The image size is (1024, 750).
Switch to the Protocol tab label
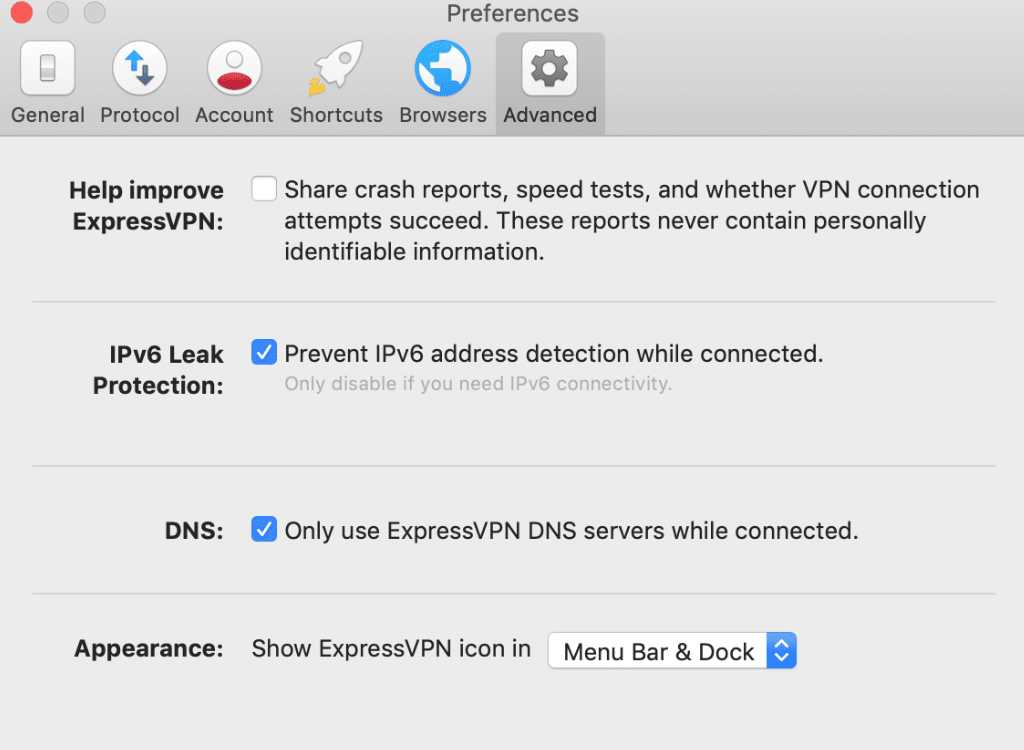click(140, 115)
